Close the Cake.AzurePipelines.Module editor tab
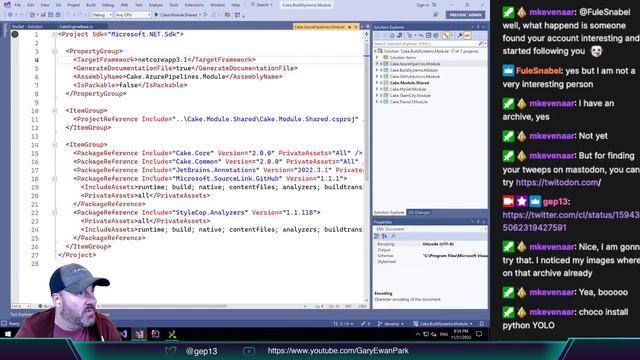640x360 pixels. pos(356,27)
